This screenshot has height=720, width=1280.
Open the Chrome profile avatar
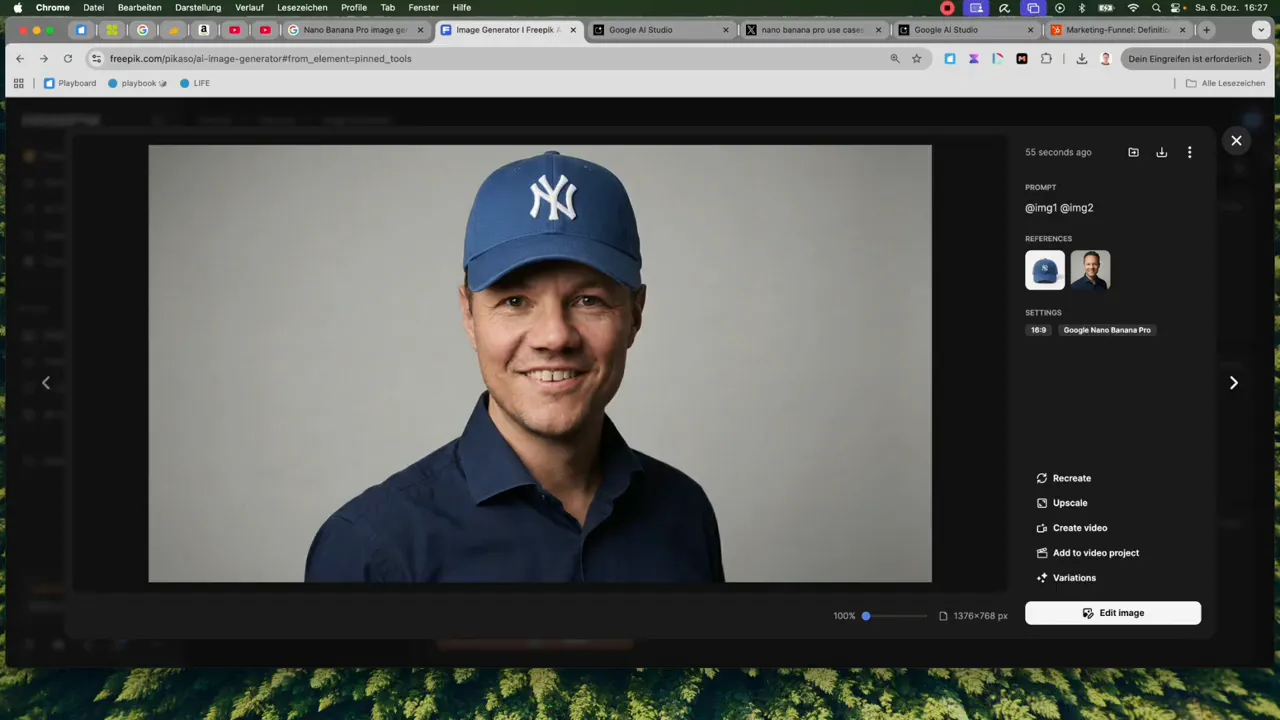1106,58
